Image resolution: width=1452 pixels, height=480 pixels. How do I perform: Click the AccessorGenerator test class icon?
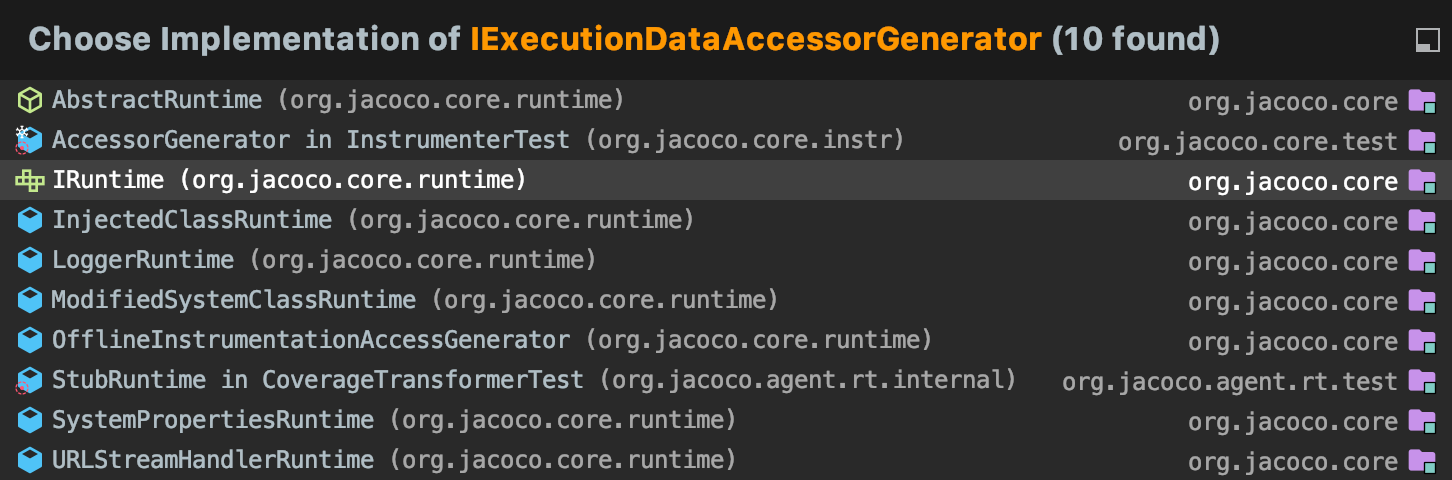pos(30,140)
